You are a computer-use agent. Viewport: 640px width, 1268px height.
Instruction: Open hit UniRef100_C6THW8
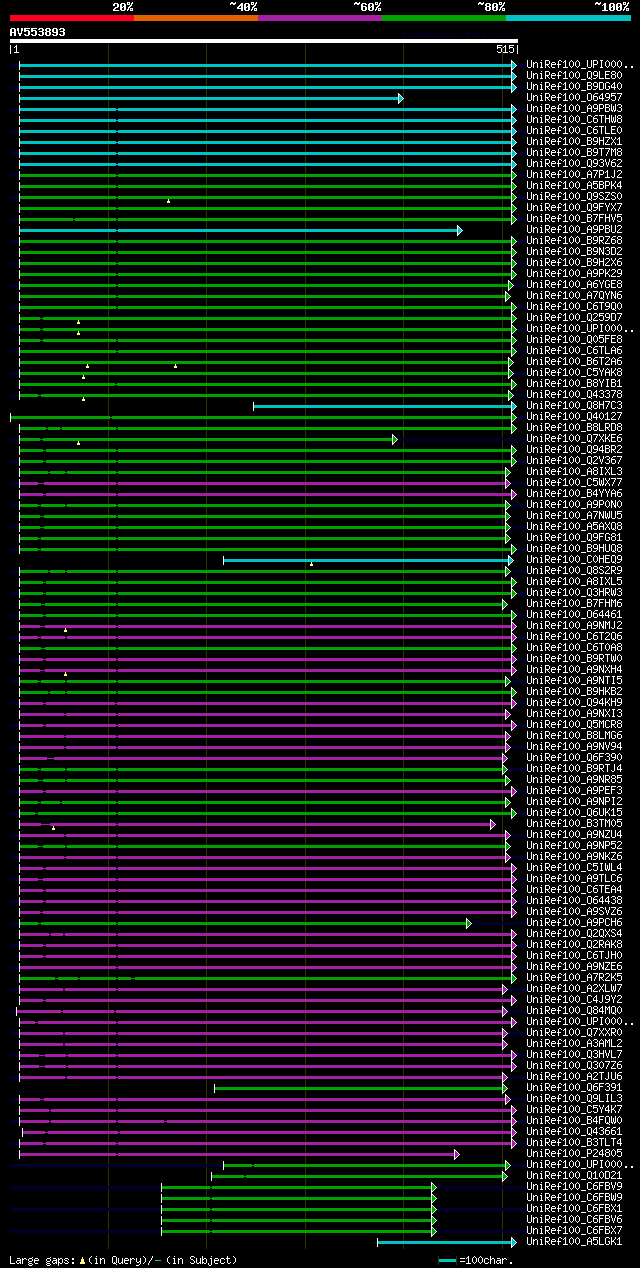(574, 120)
